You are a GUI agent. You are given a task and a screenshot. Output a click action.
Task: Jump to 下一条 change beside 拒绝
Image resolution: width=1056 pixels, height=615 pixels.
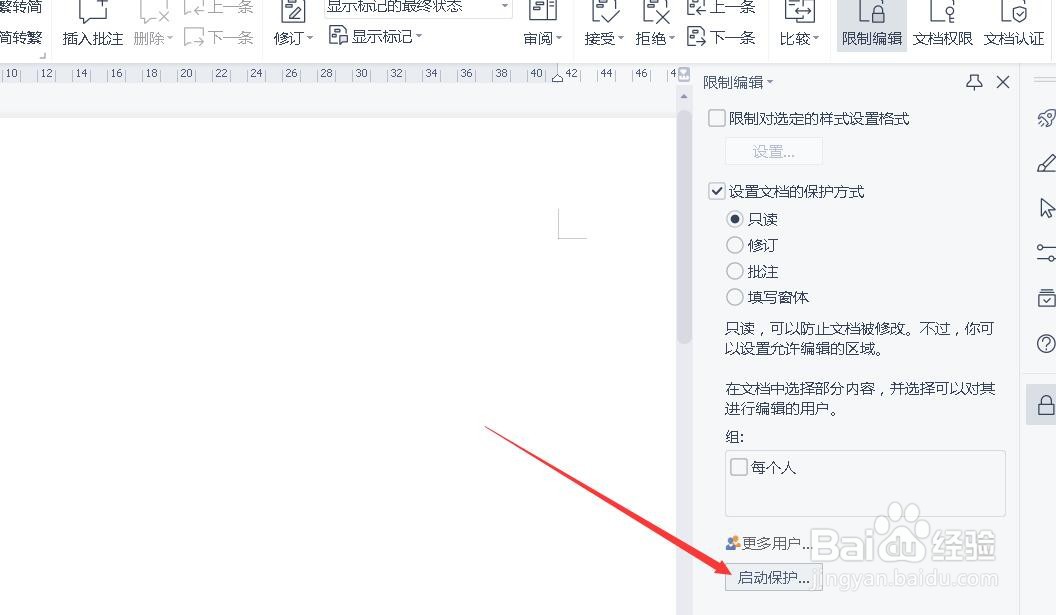[721, 37]
